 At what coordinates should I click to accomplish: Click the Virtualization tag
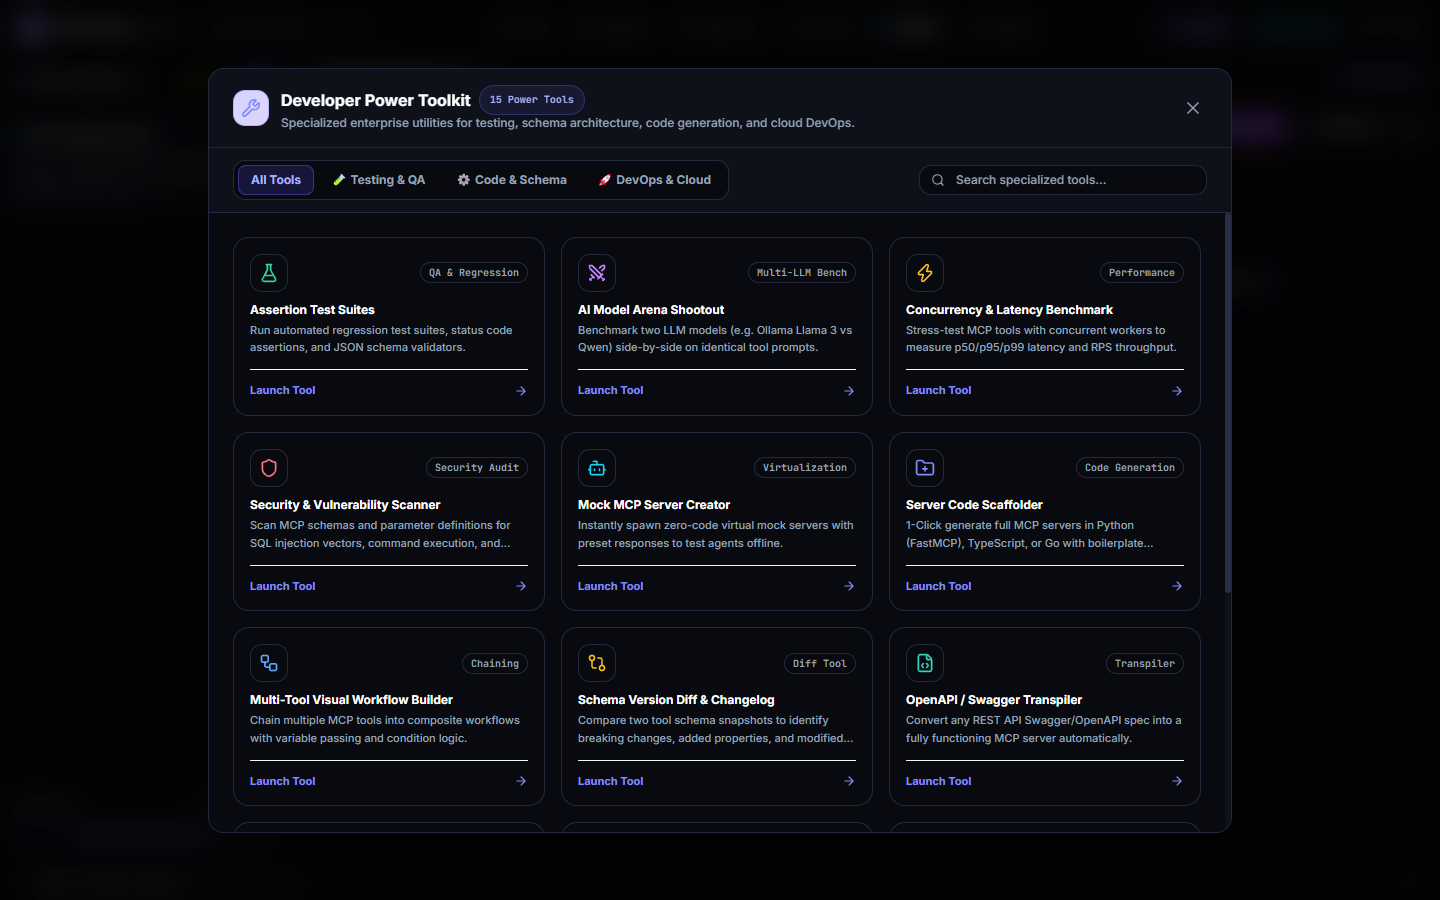click(x=805, y=468)
